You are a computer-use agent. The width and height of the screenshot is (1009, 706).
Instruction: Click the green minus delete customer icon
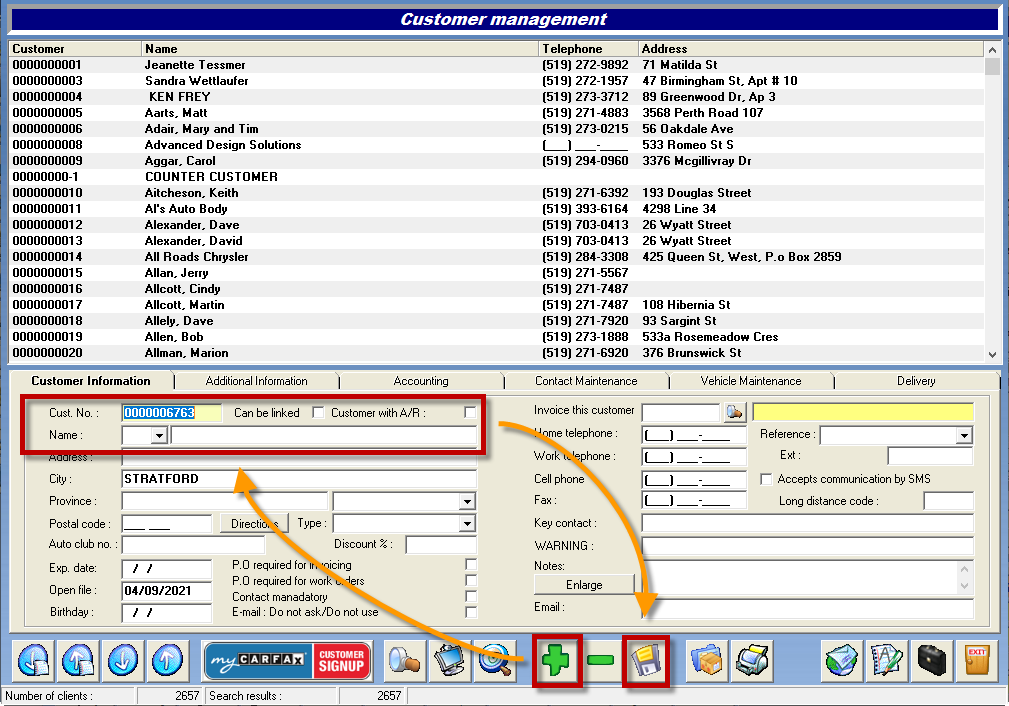600,660
